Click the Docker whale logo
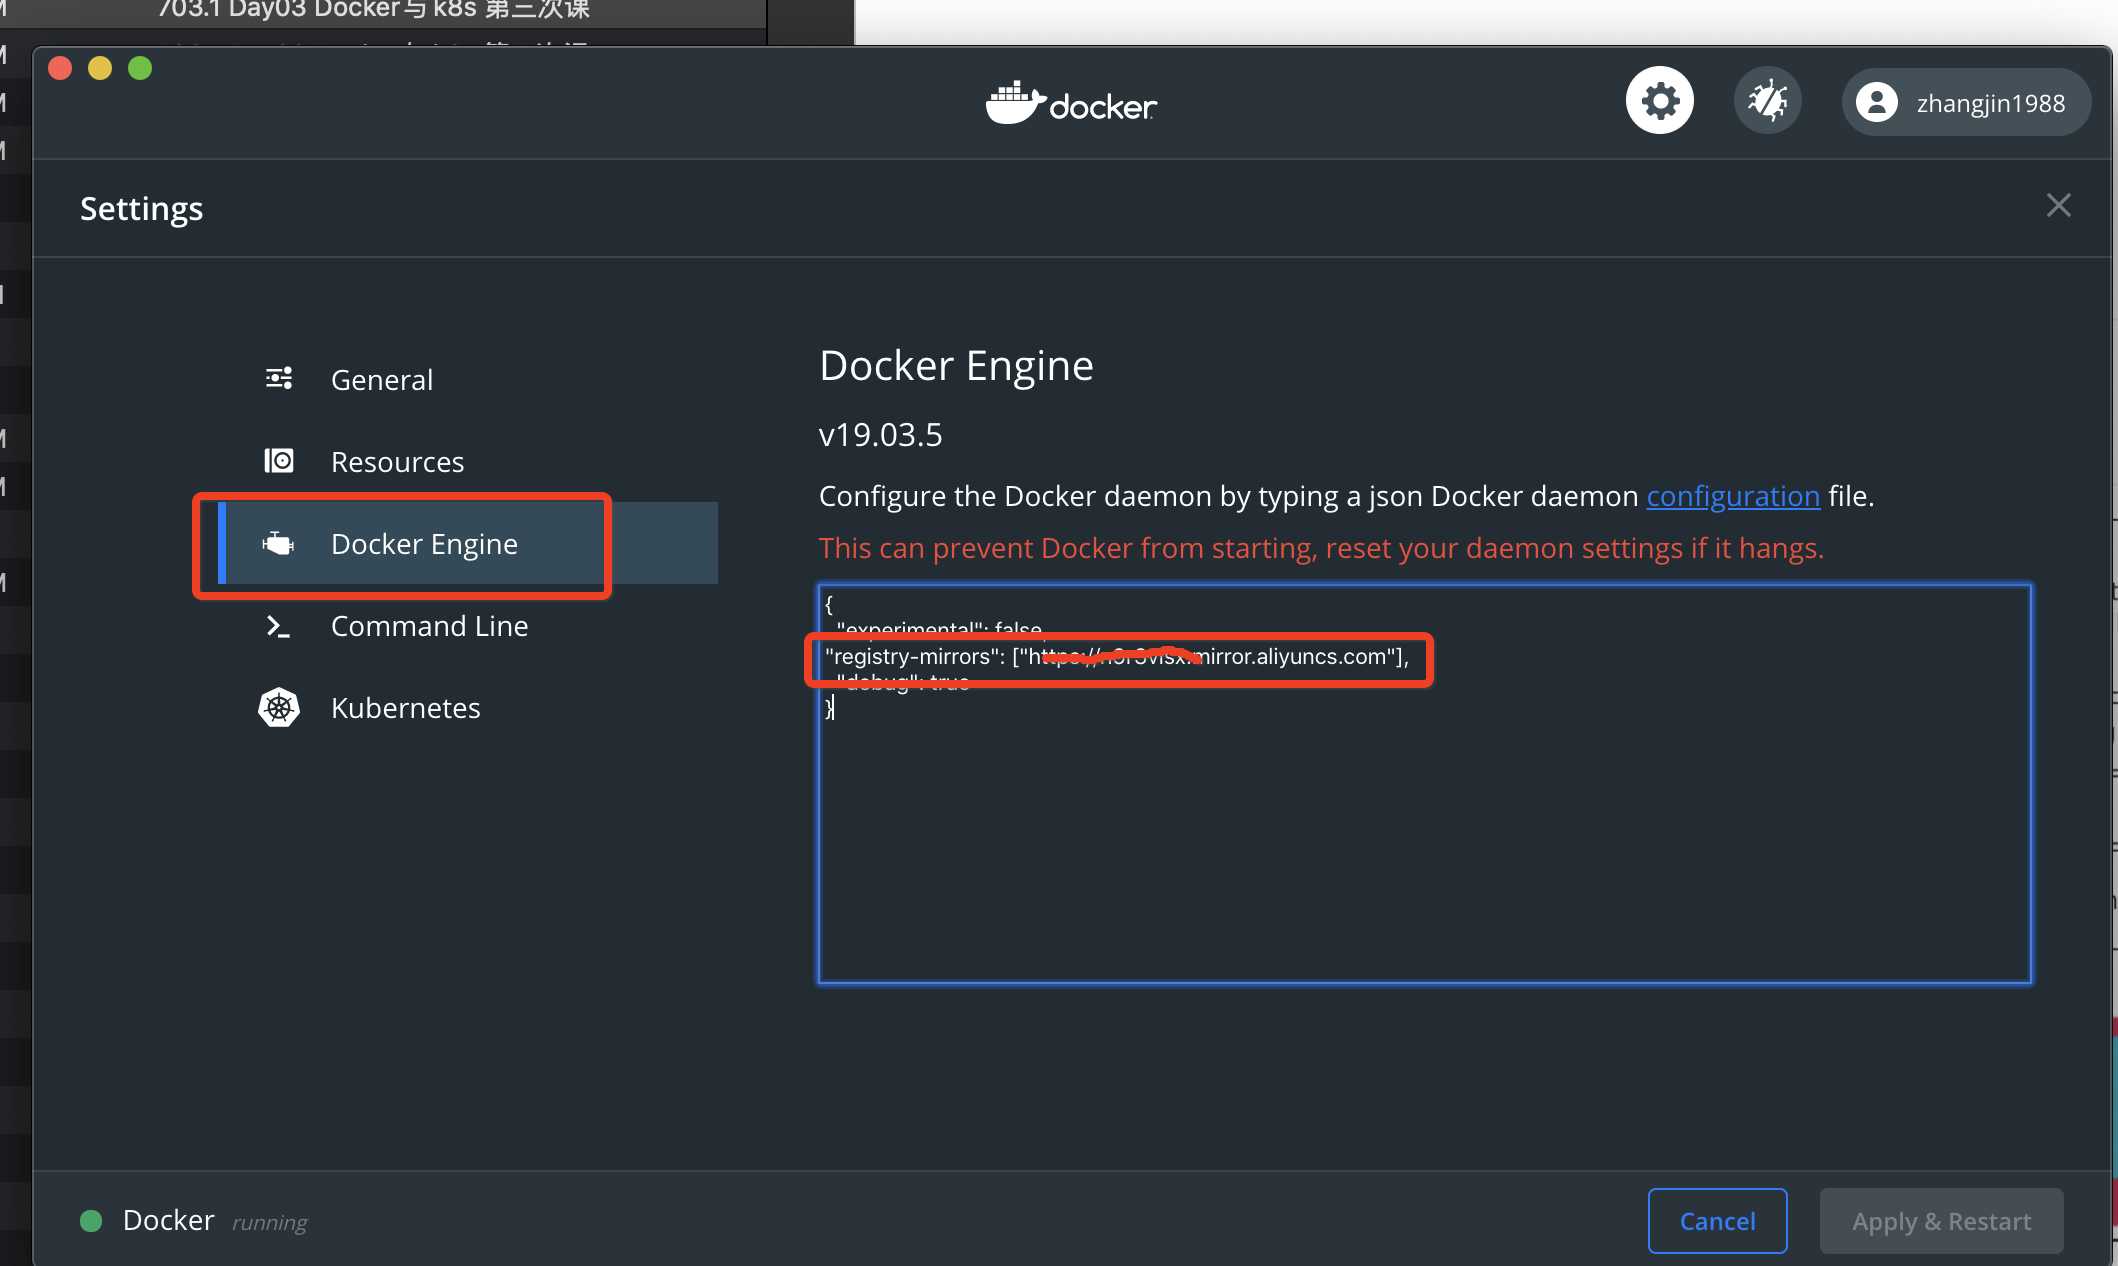 pos(1071,103)
